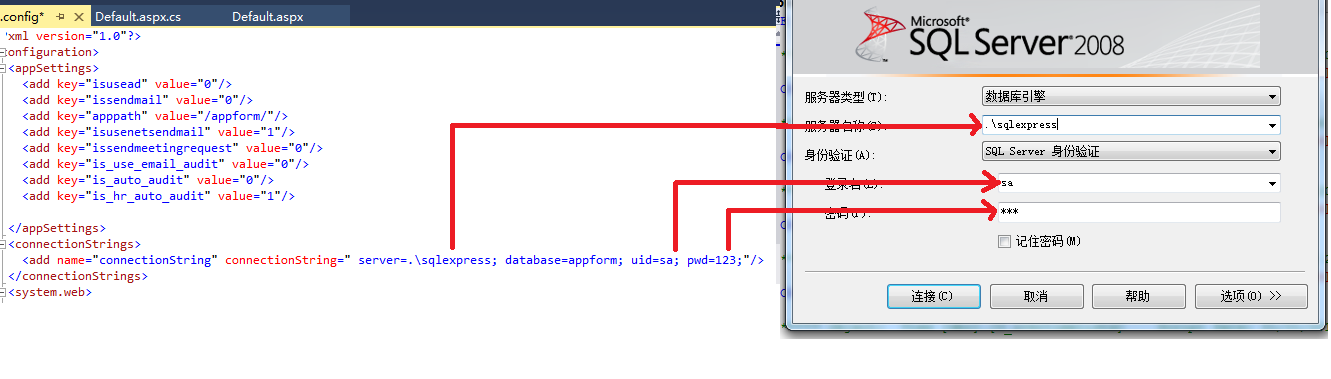Close the .config editor tab

(x=78, y=17)
